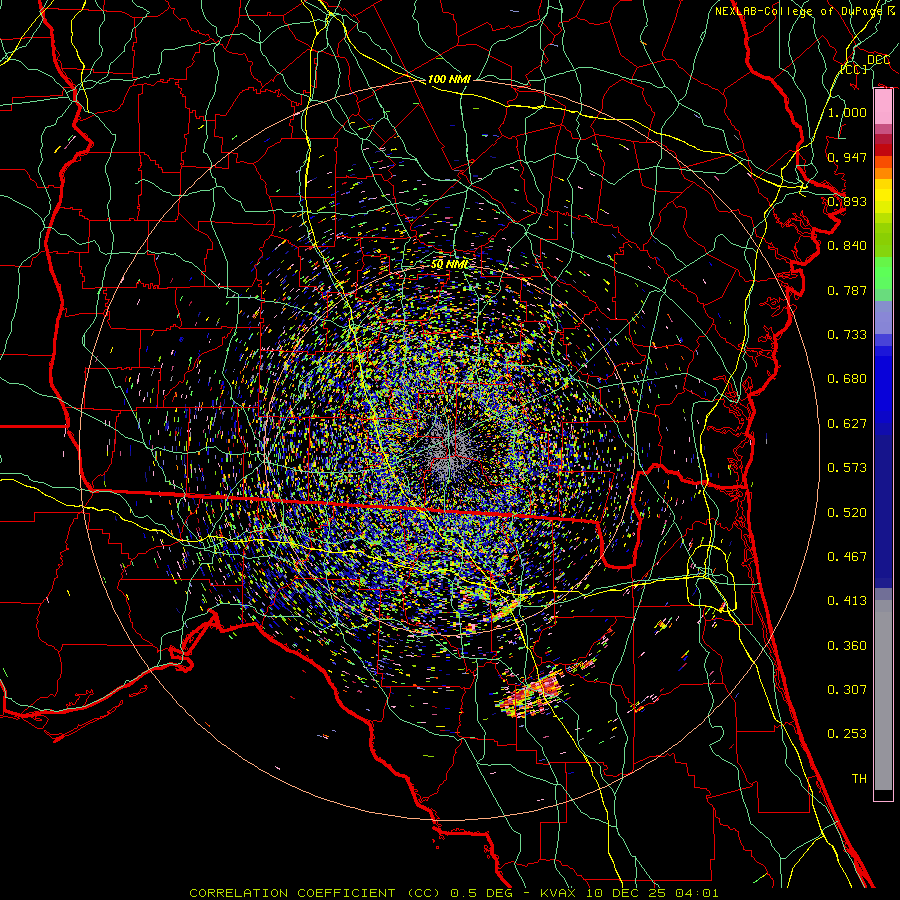Viewport: 900px width, 900px height.
Task: Select the 0.840 scale value
Action: tap(847, 246)
